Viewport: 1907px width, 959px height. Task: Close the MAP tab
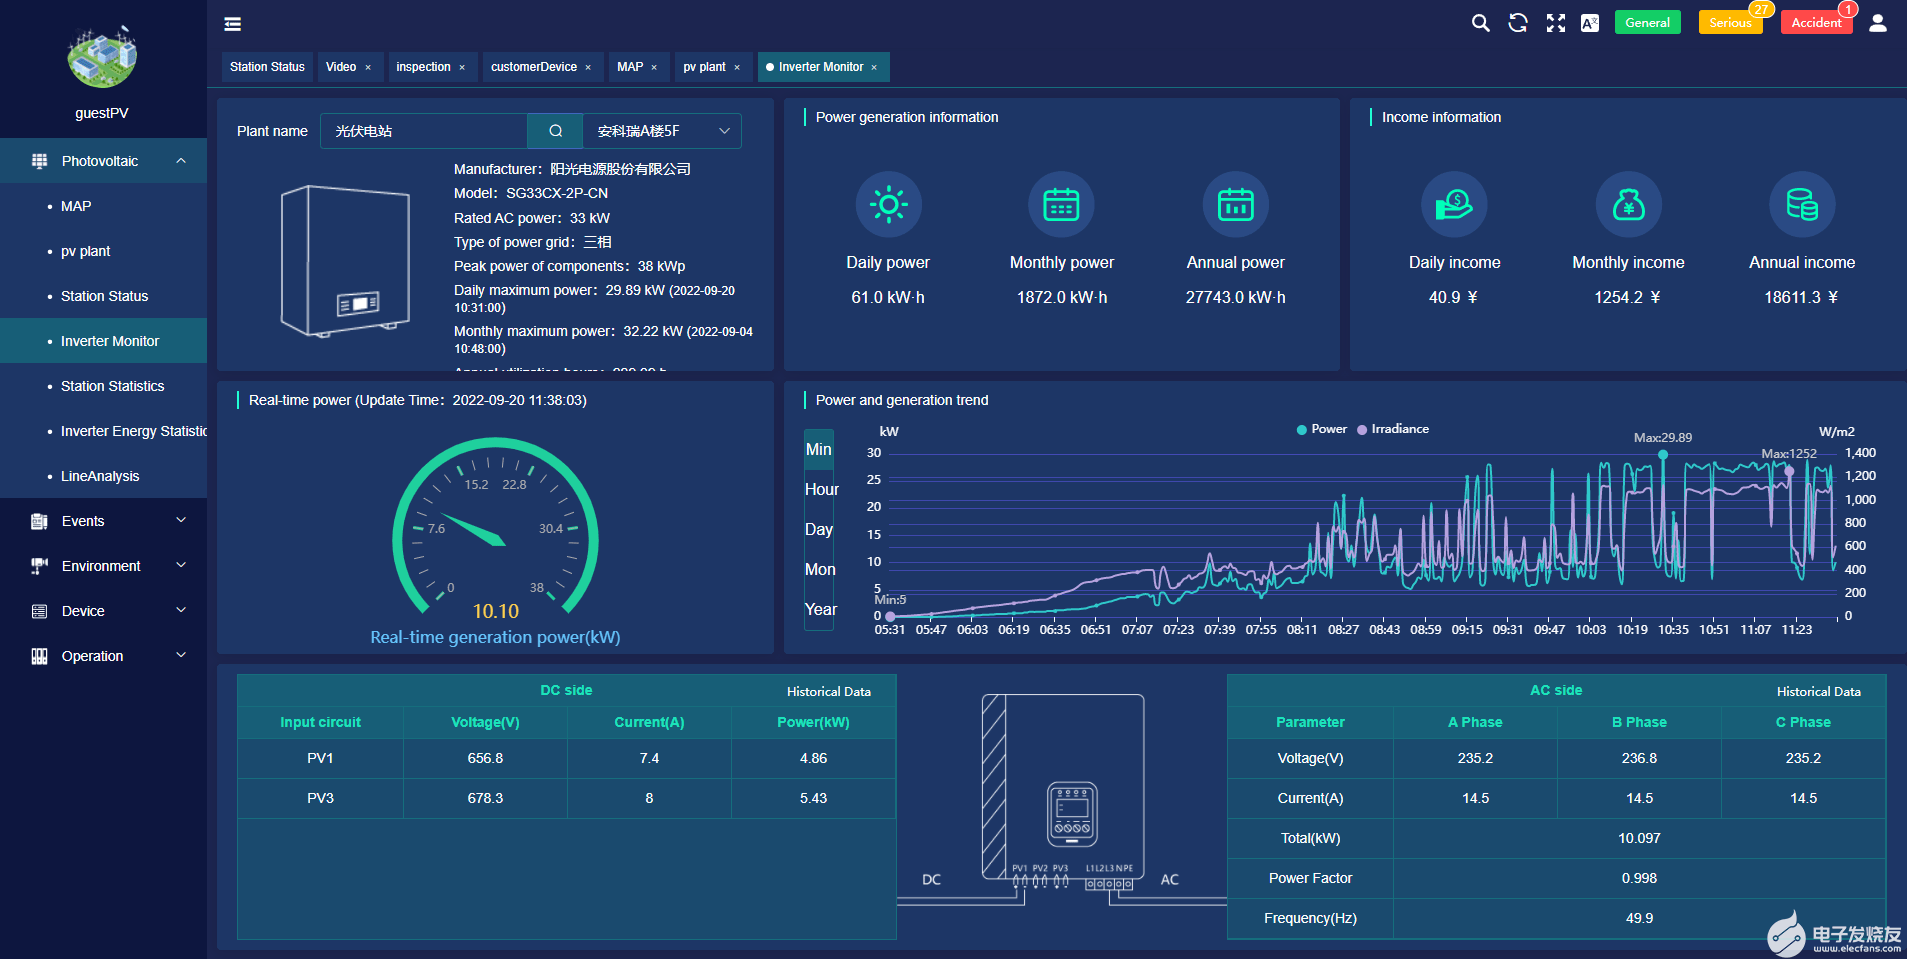(654, 68)
